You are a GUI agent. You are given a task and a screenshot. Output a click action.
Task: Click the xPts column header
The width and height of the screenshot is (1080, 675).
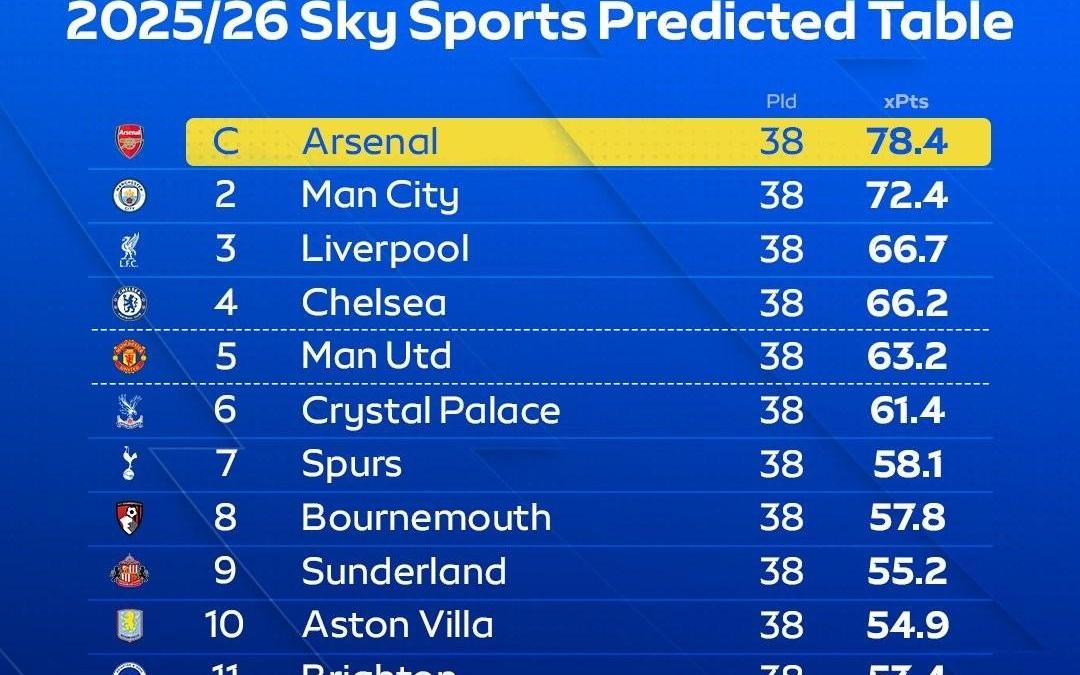pyautogui.click(x=906, y=102)
